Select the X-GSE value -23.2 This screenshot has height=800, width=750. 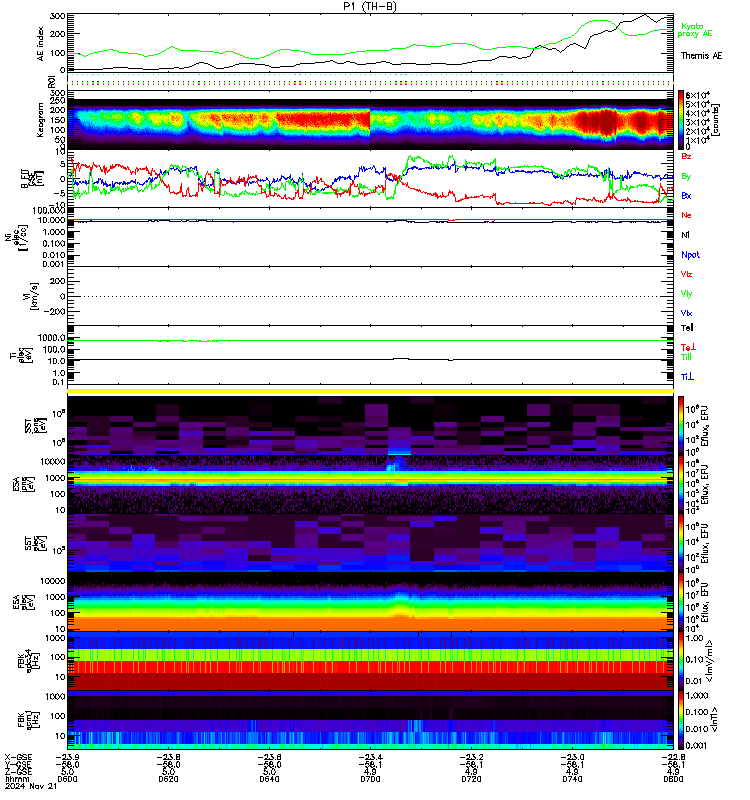click(x=471, y=758)
